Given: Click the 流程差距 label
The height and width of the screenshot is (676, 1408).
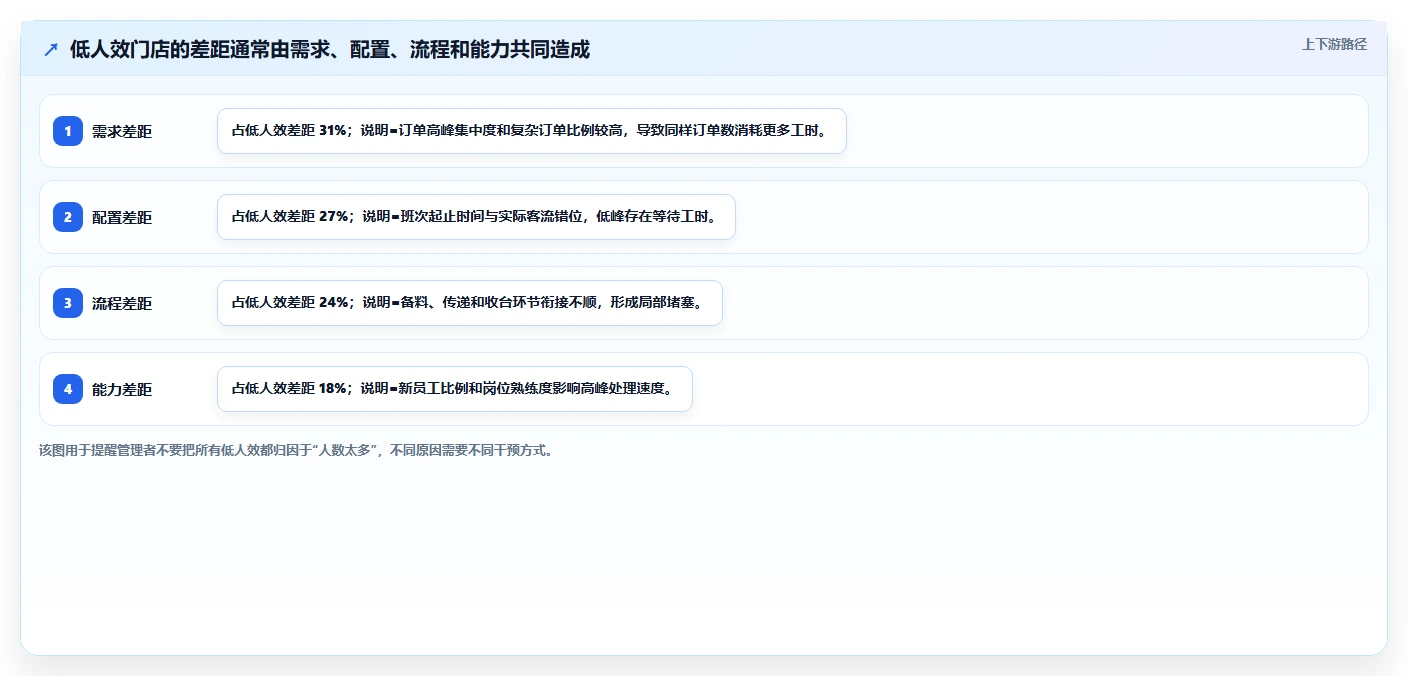Looking at the screenshot, I should coord(122,303).
